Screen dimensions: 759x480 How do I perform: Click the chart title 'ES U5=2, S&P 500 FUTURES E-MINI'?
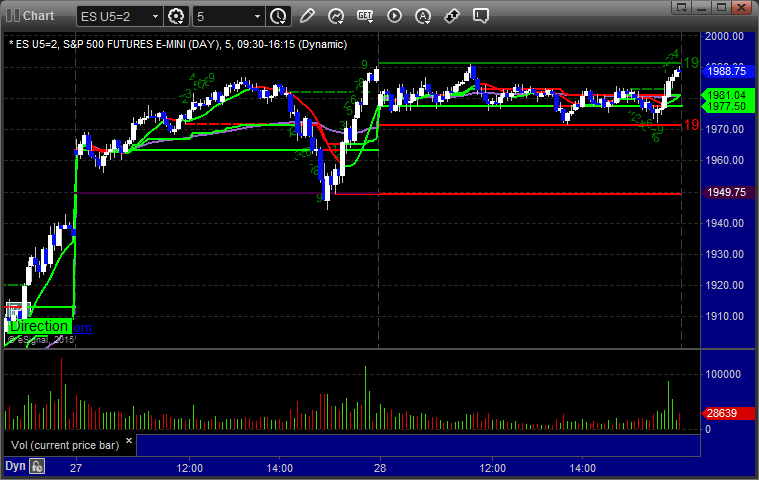[x=115, y=45]
